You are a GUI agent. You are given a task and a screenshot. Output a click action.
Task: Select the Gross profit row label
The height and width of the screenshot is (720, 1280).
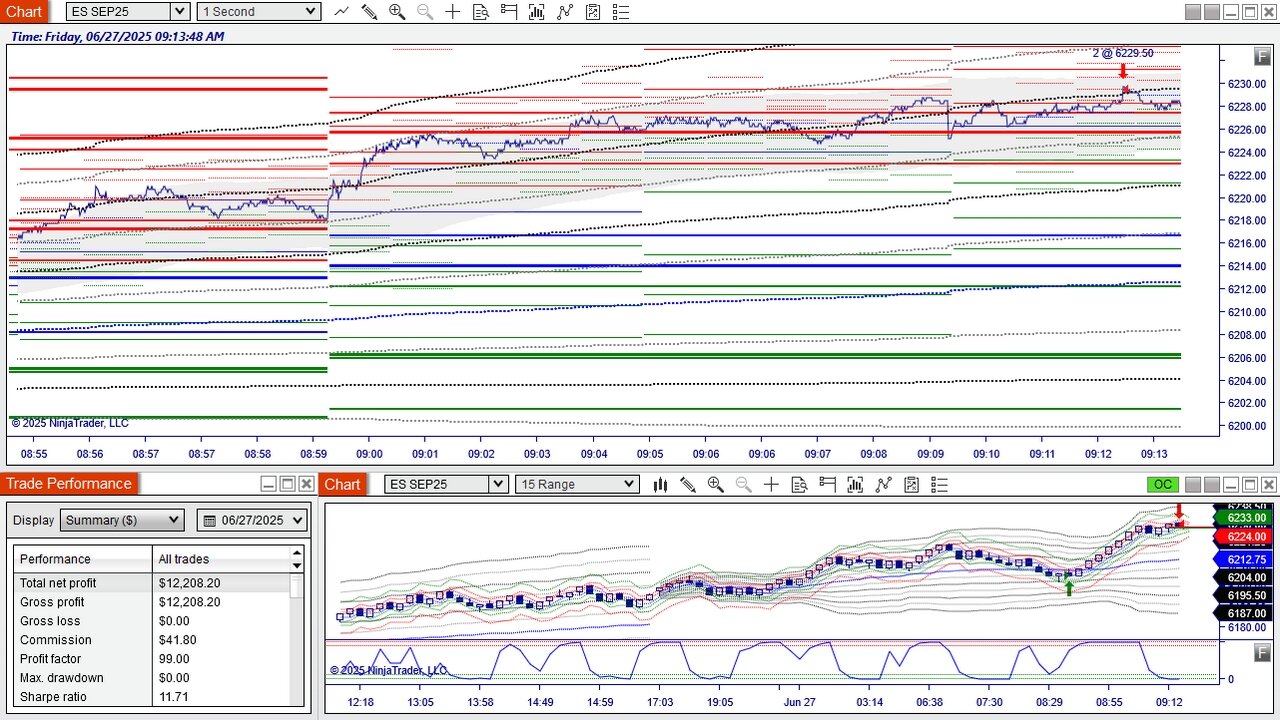pyautogui.click(x=52, y=602)
